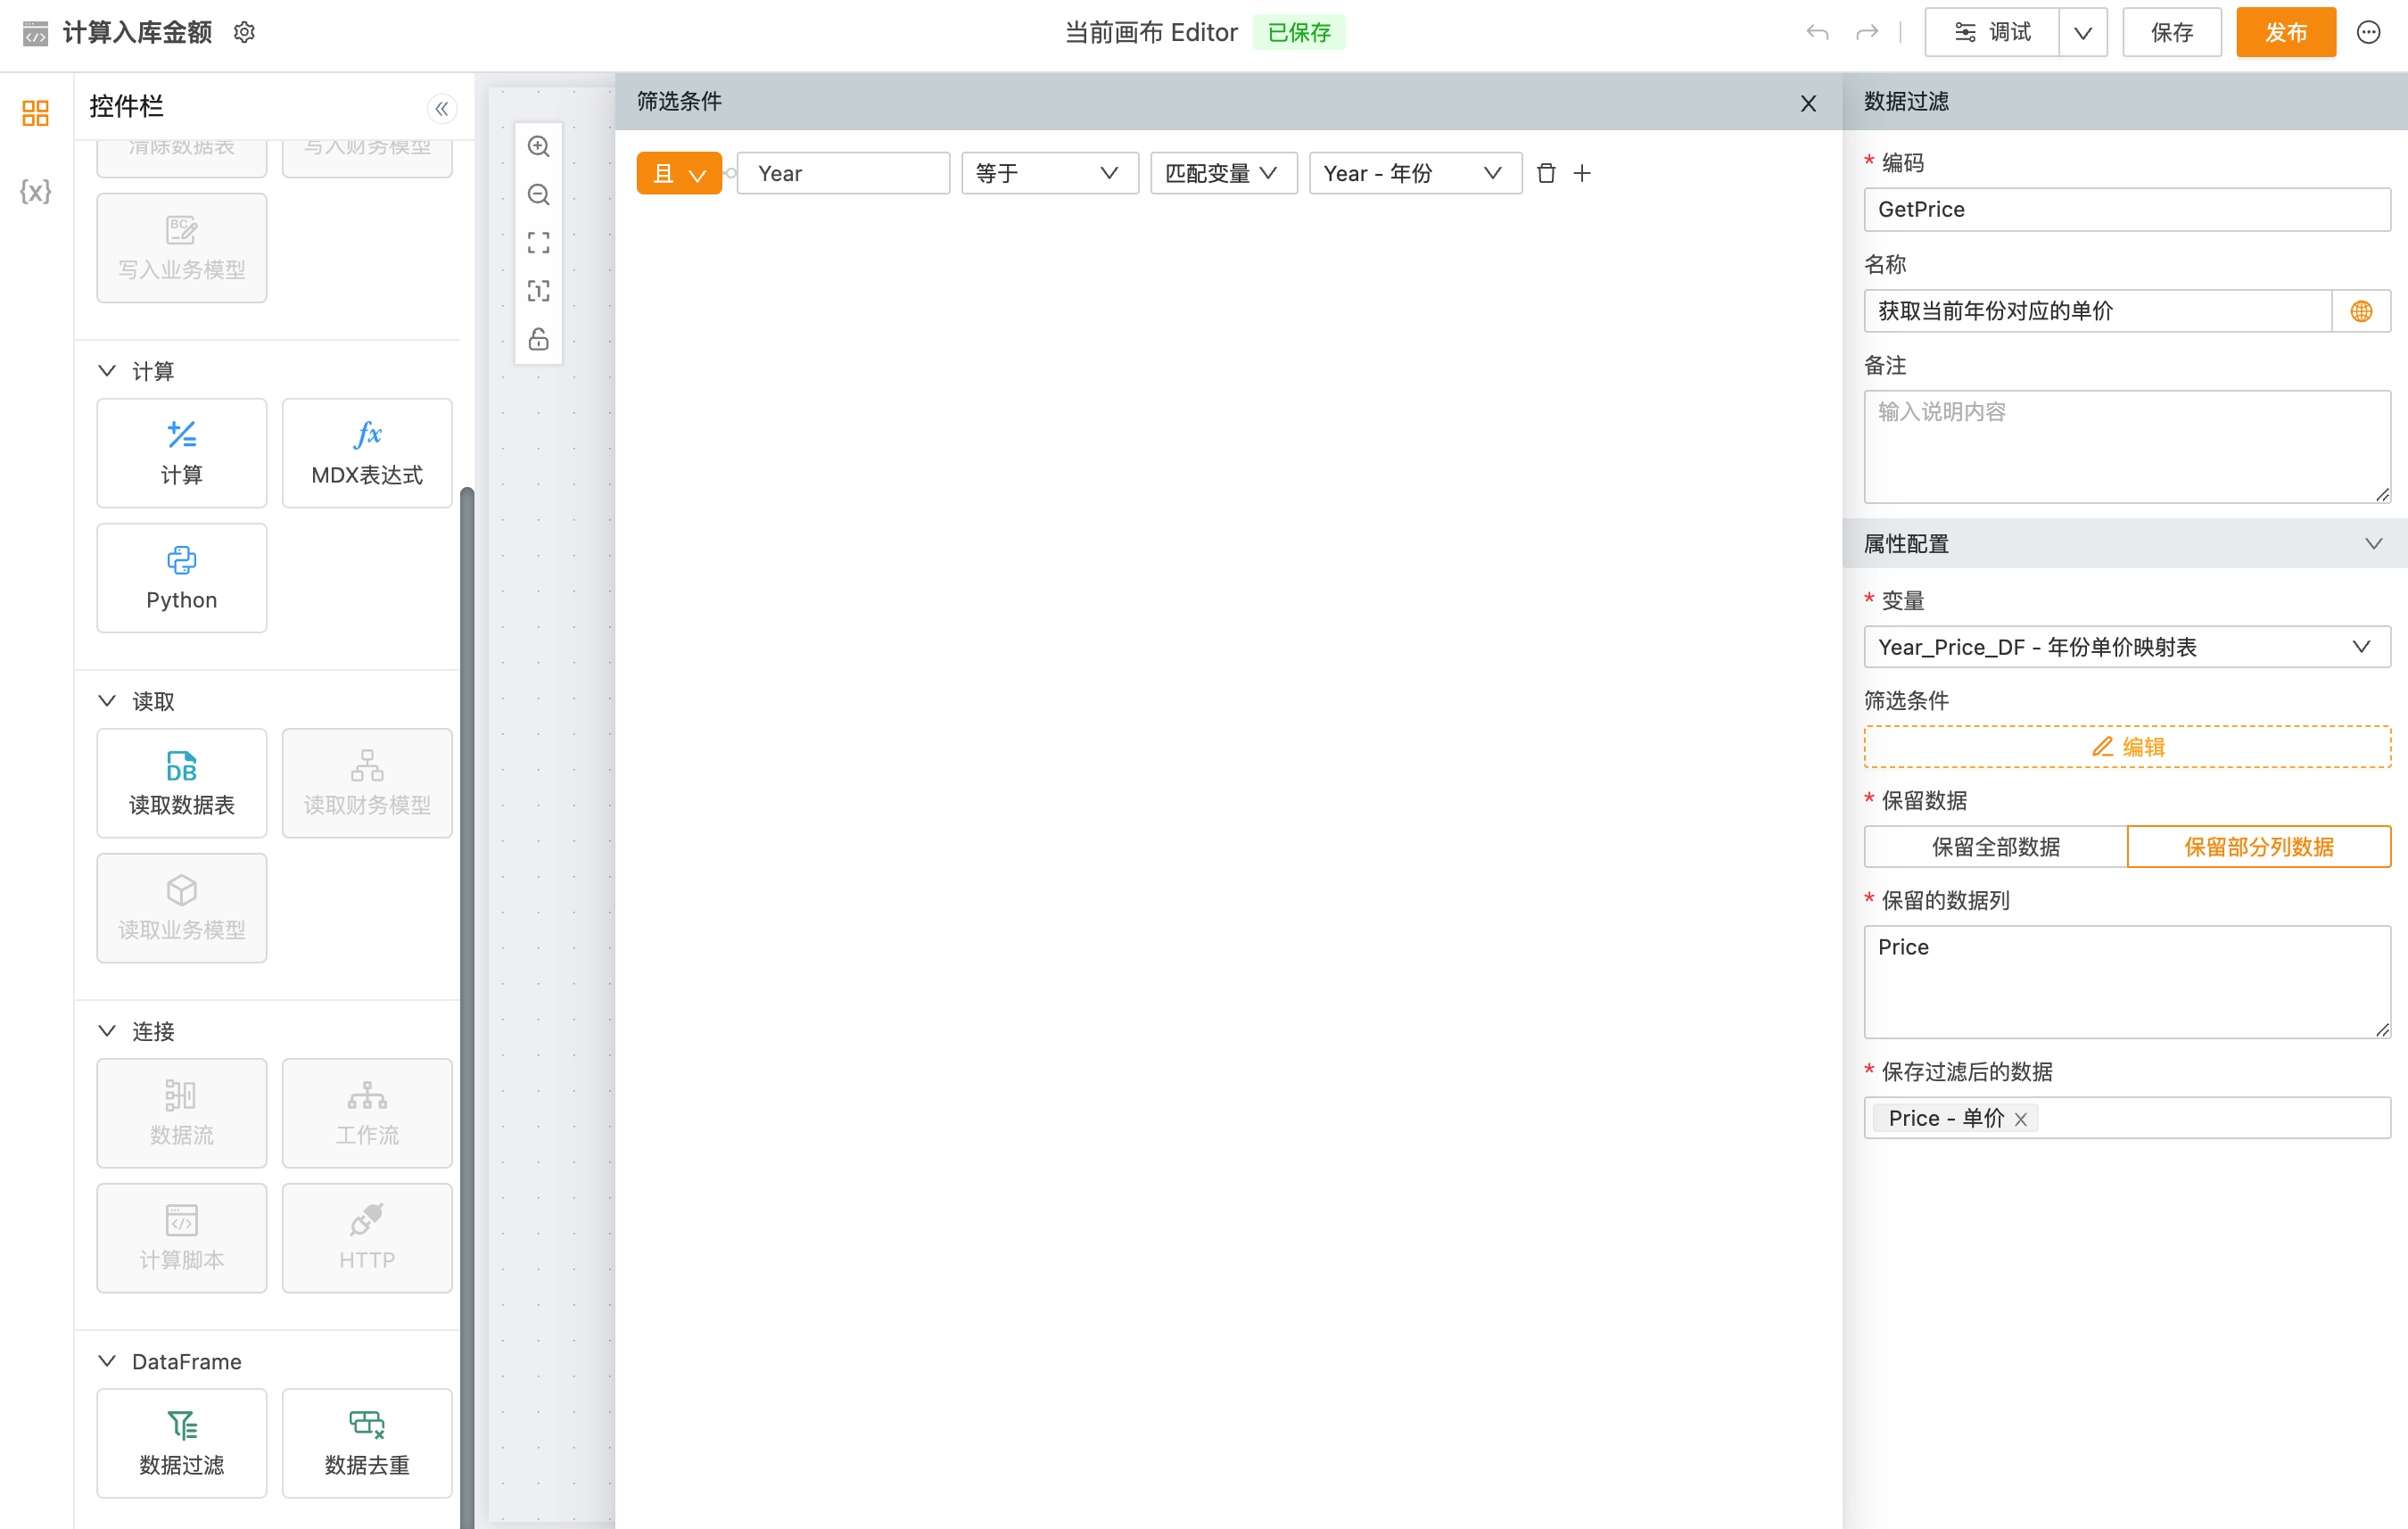The image size is (2408, 1529).
Task: Click the 保存 button
Action: [2172, 32]
